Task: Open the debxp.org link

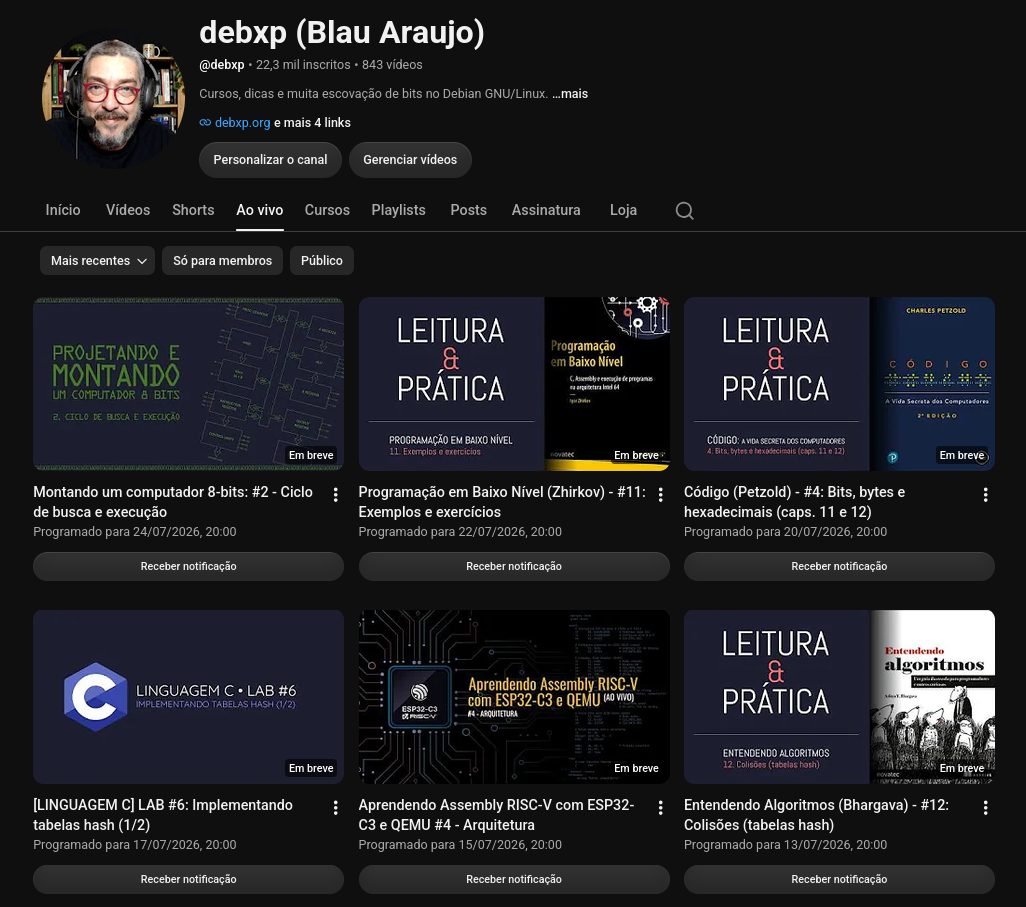Action: 242,122
